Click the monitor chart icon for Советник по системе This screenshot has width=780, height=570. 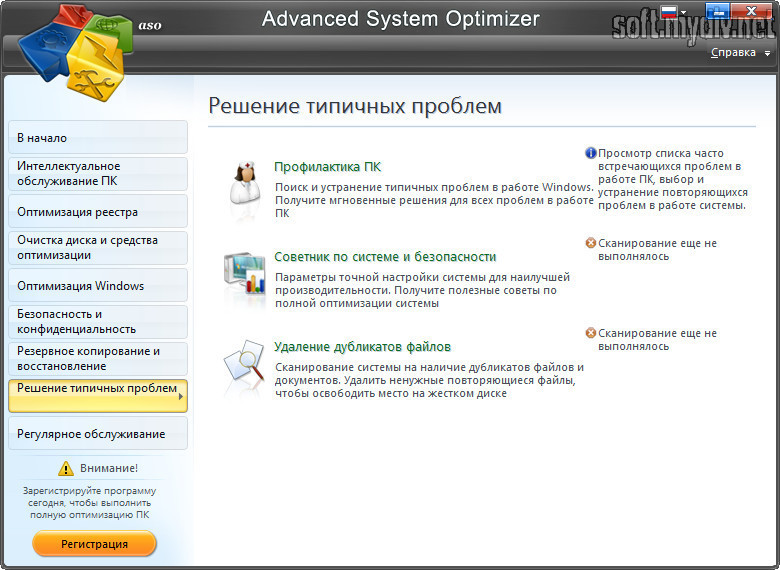pyautogui.click(x=245, y=273)
